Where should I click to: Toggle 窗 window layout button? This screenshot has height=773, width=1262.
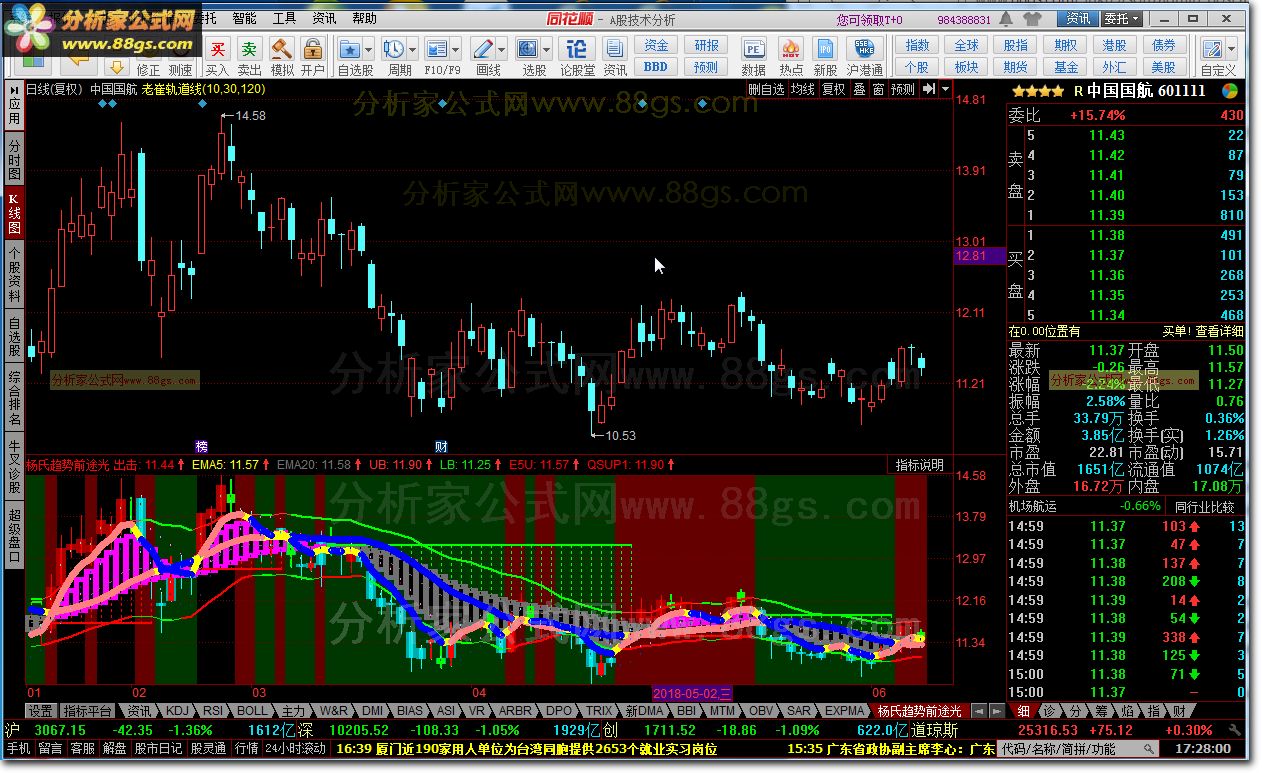878,89
